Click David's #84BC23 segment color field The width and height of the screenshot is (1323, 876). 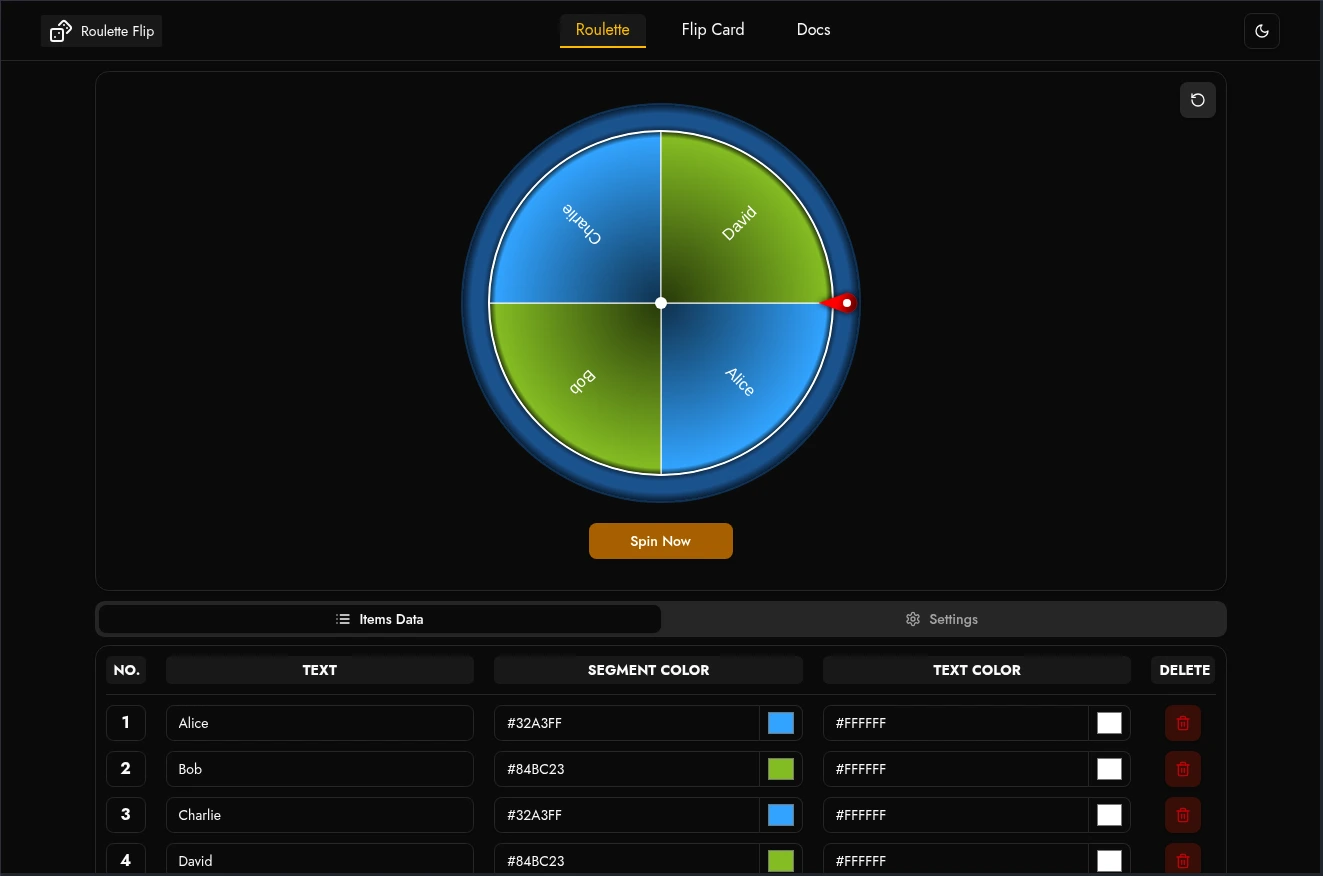[627, 860]
